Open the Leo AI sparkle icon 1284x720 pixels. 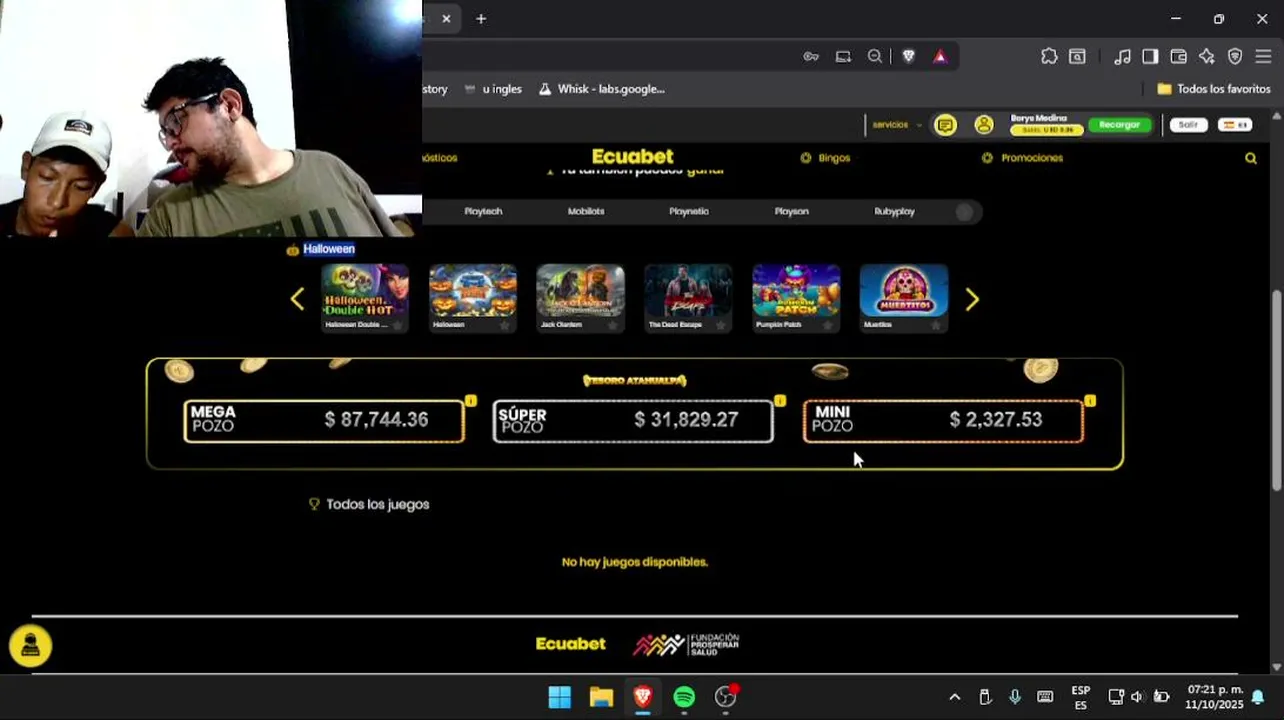tap(1206, 57)
